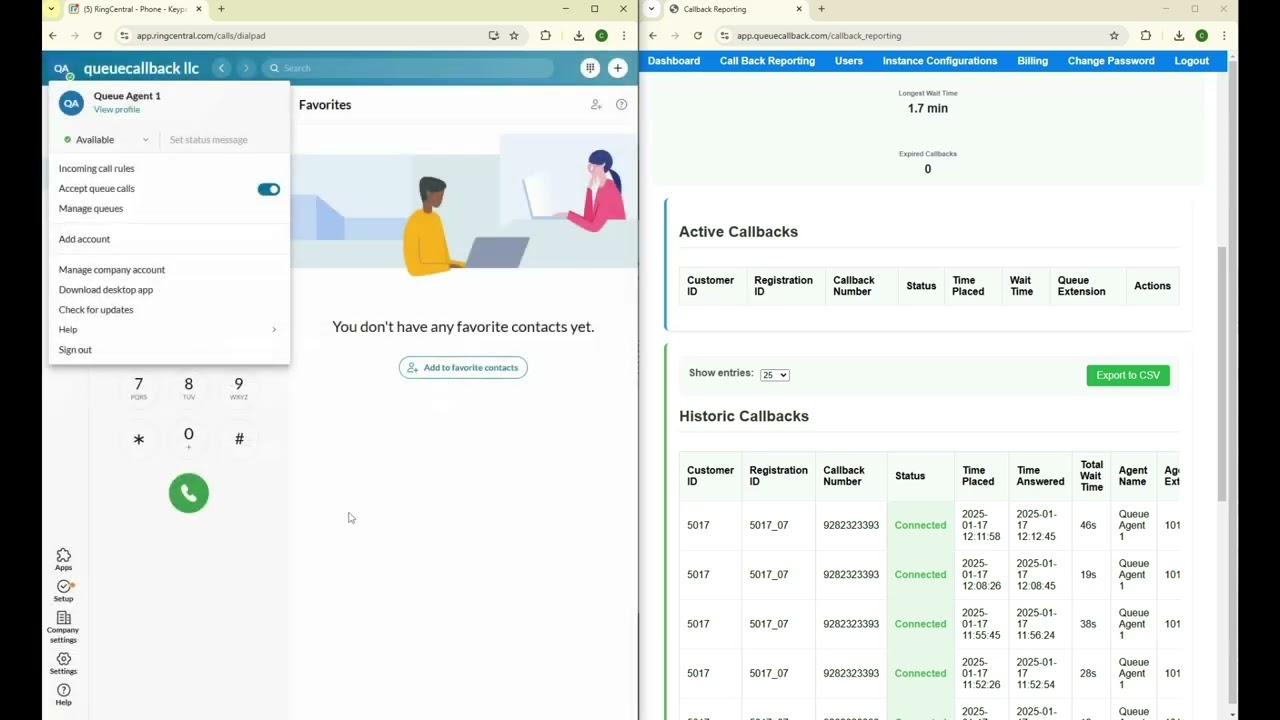The image size is (1280, 720).
Task: Click Add to favorite contacts button
Action: (463, 368)
